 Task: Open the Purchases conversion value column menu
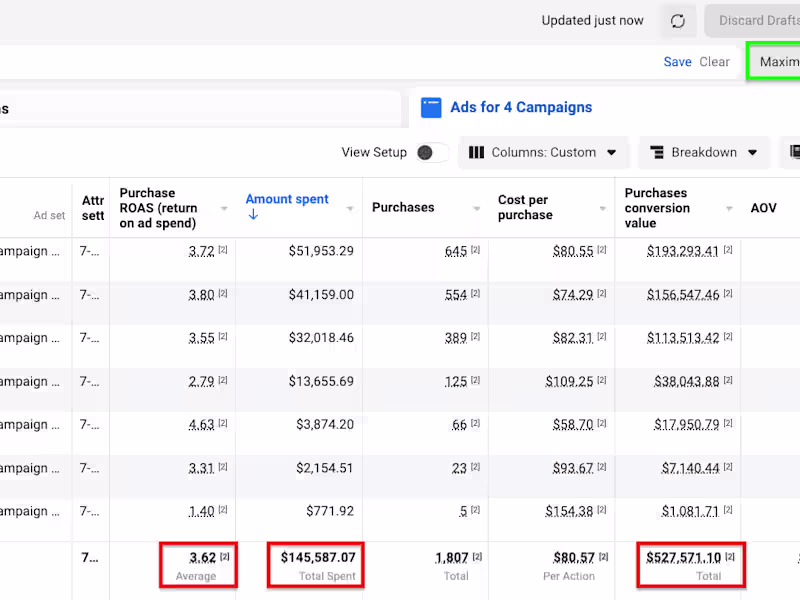click(x=729, y=208)
